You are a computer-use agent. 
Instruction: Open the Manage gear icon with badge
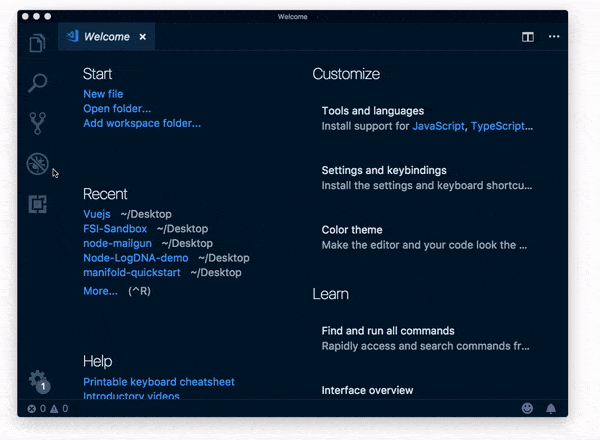39,381
